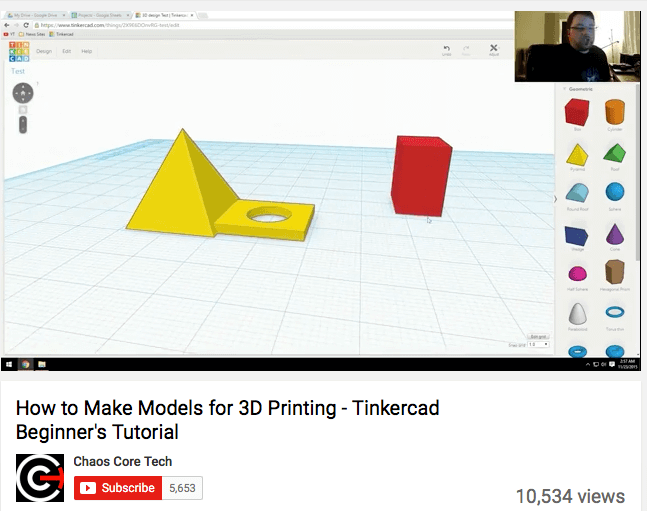
Task: Click the zoom control below view buttons
Action: [x=23, y=125]
